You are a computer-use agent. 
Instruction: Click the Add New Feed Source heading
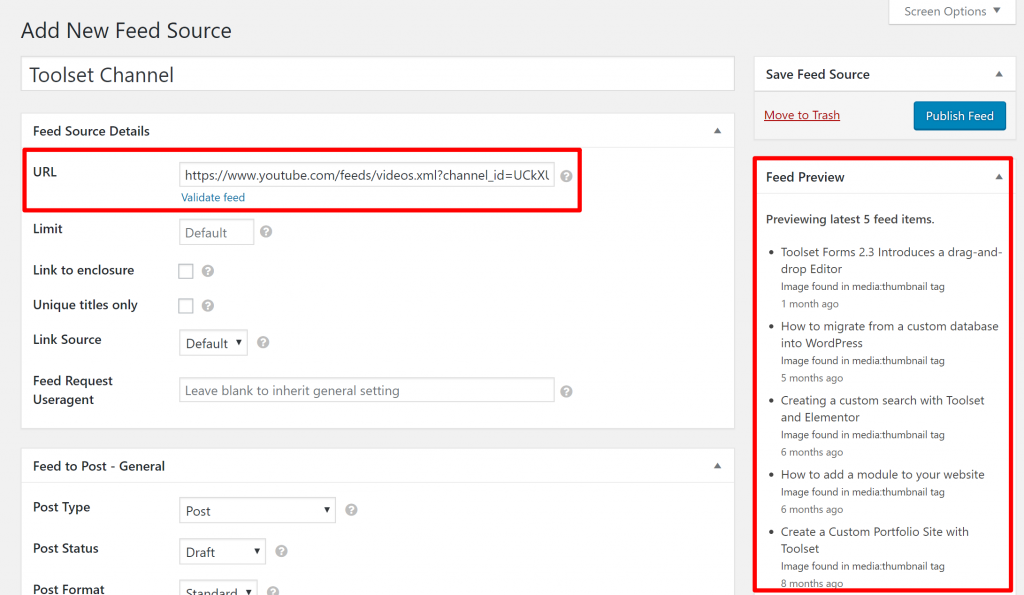(x=126, y=31)
